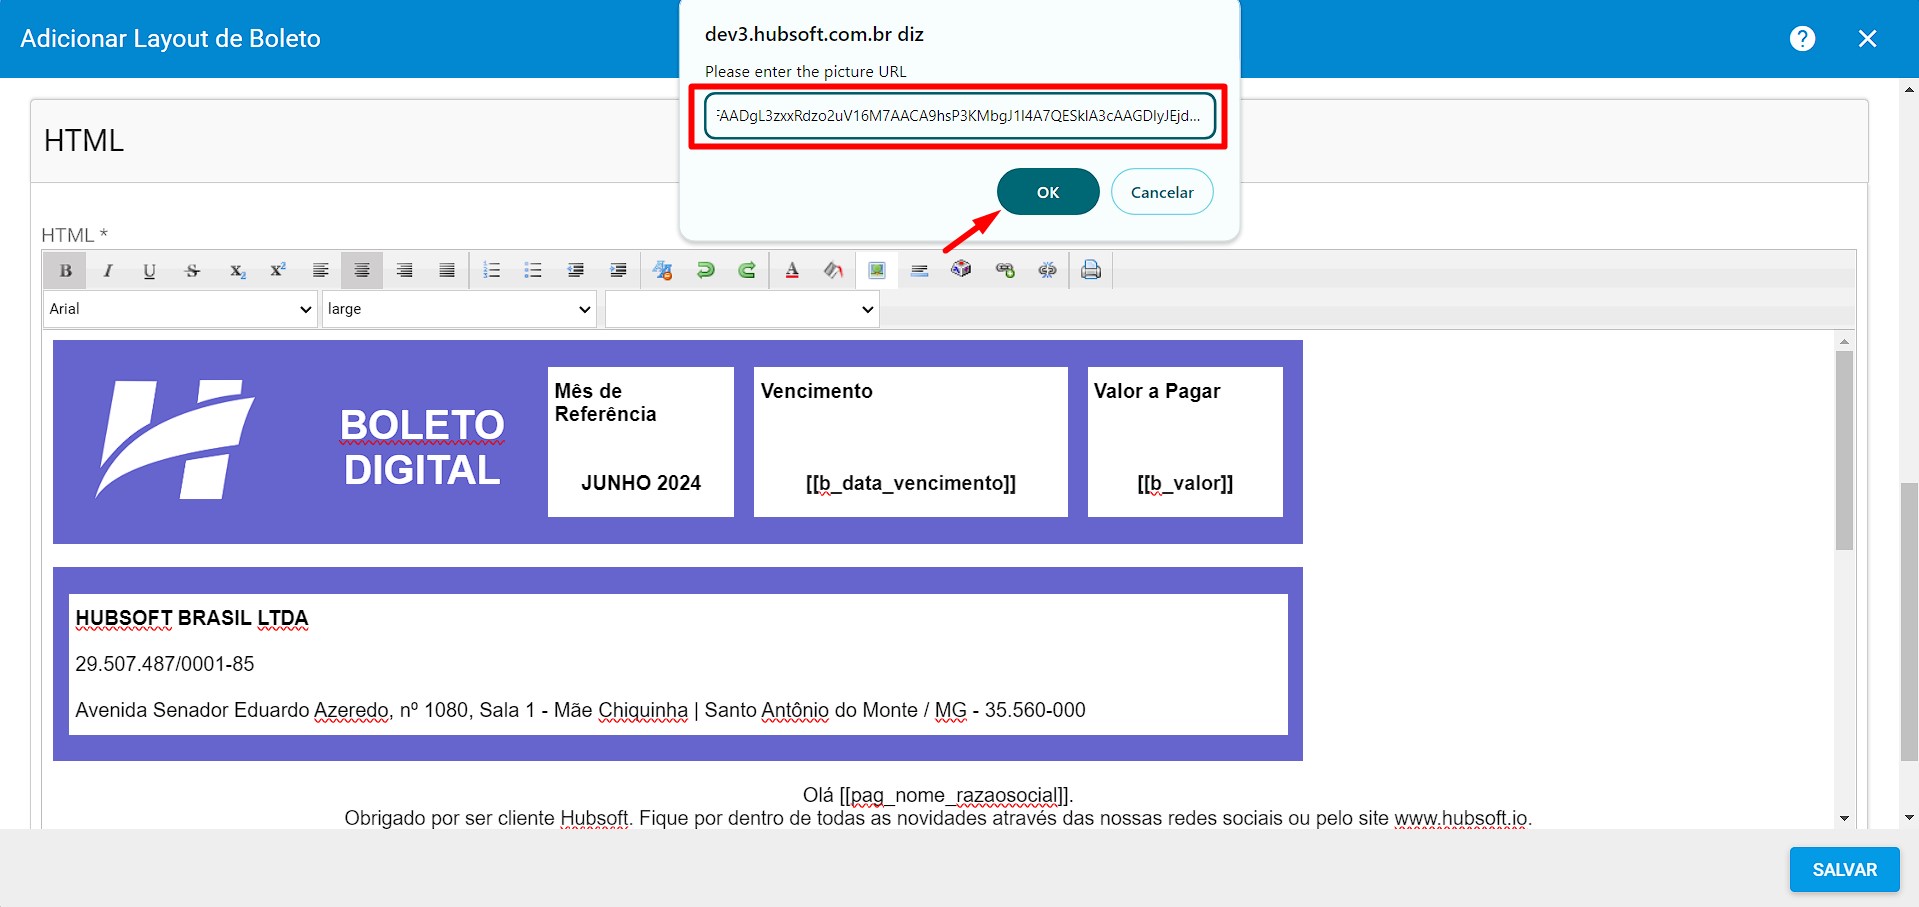Toggle bold formatting in the editor toolbar
Image resolution: width=1919 pixels, height=907 pixels.
point(65,270)
